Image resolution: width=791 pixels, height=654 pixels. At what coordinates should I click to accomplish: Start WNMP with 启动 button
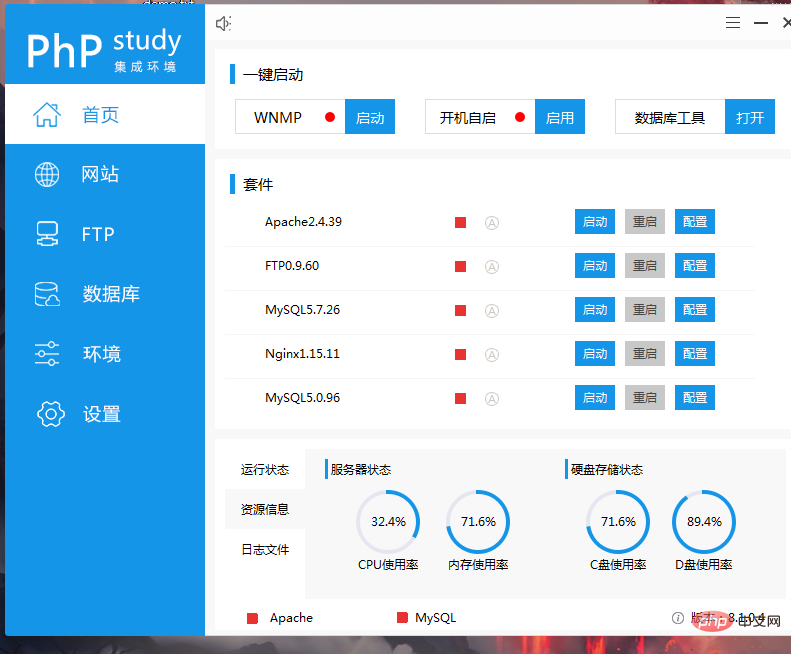(370, 117)
